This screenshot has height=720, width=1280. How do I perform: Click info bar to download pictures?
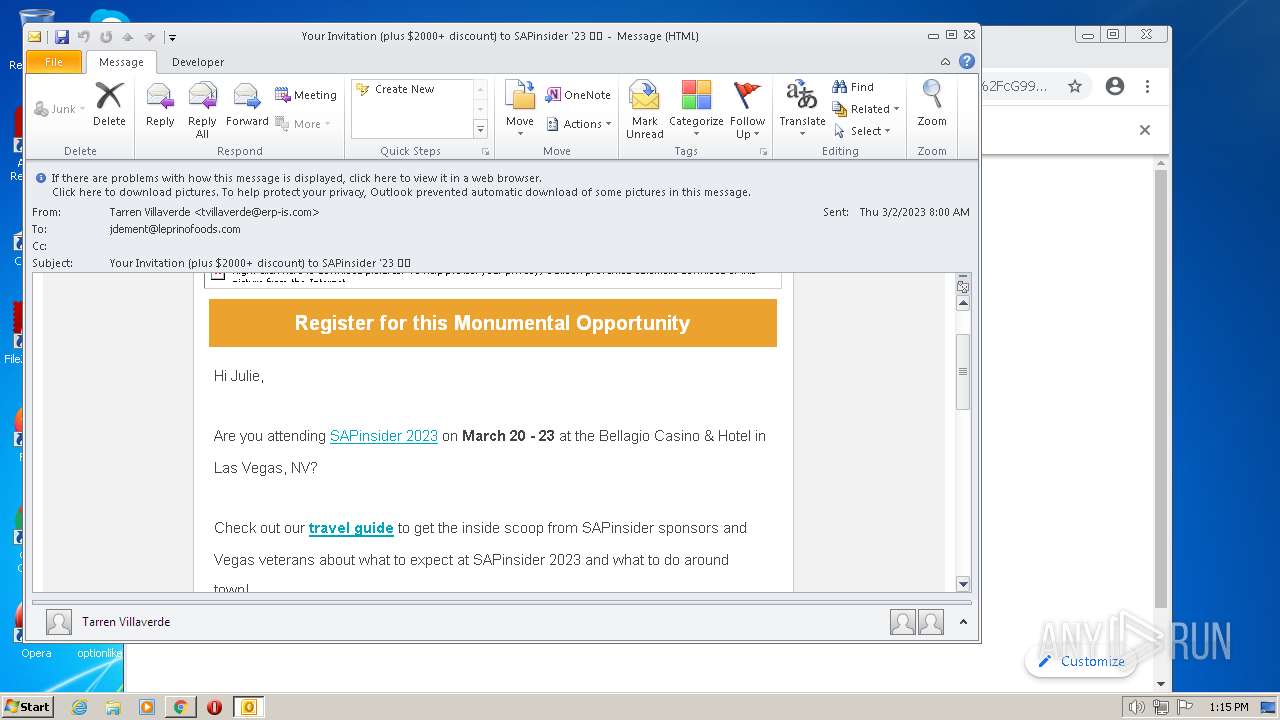click(x=401, y=192)
